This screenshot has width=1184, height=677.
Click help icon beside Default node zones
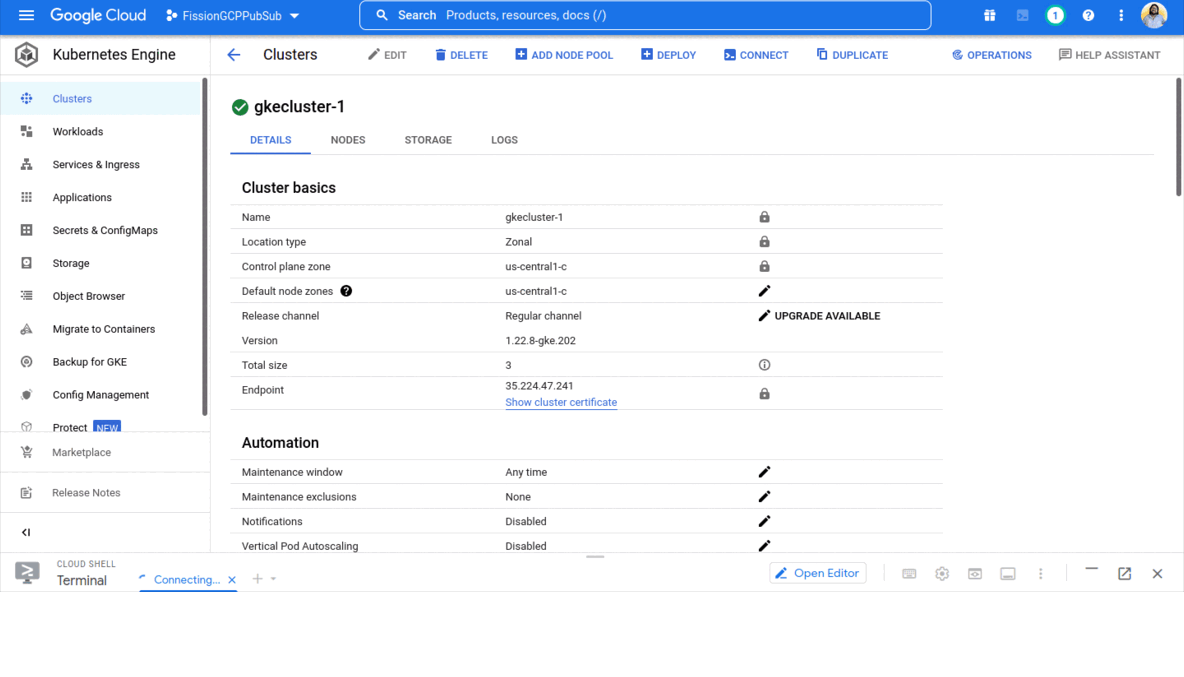click(x=346, y=291)
